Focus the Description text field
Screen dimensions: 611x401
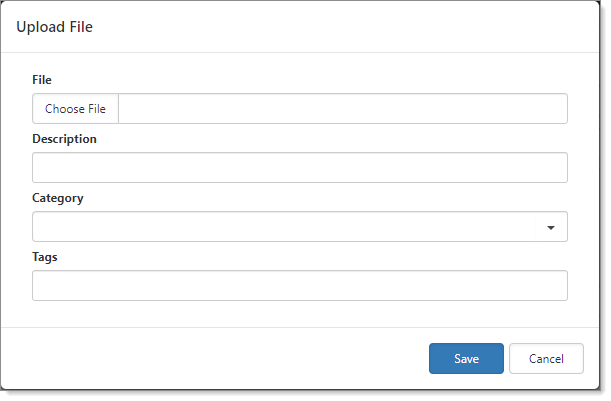click(x=299, y=168)
